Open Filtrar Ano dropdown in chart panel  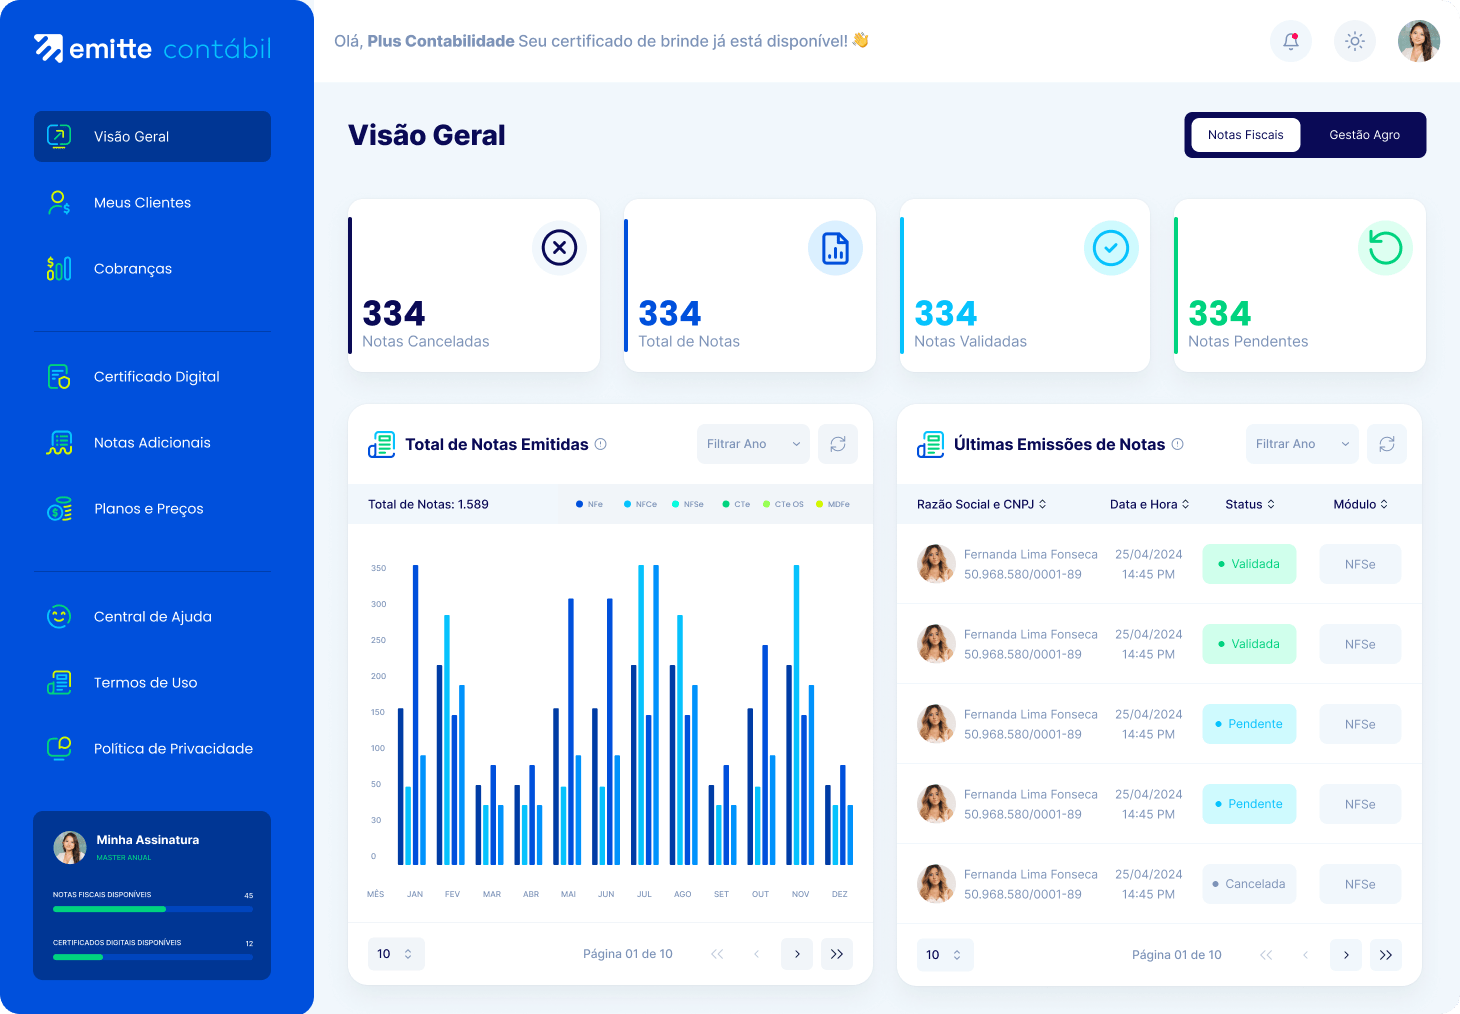(x=753, y=444)
